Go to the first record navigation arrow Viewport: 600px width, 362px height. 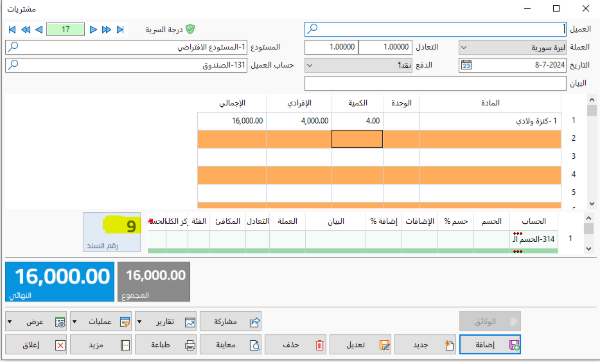coord(12,29)
